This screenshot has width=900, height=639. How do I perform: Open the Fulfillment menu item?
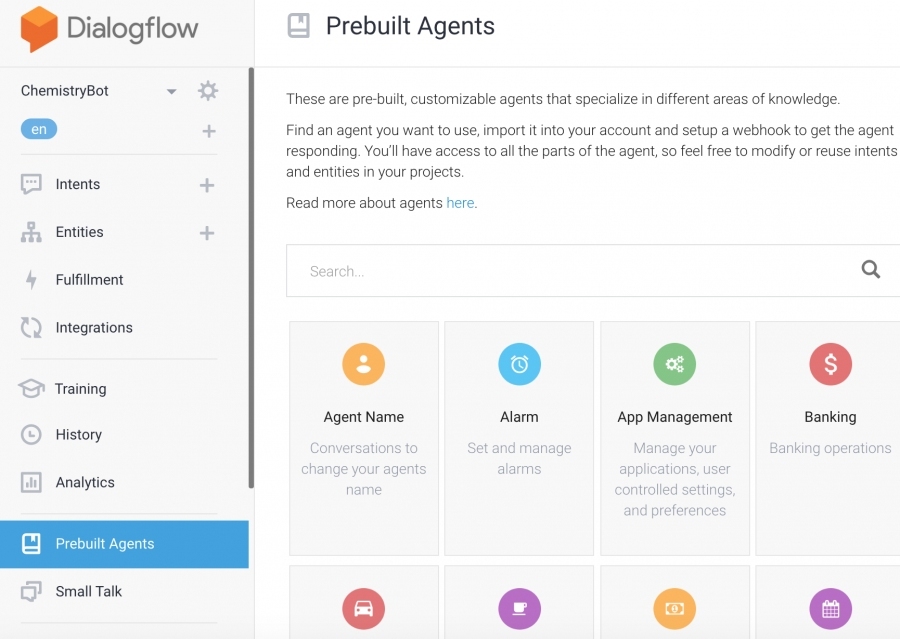click(x=89, y=280)
